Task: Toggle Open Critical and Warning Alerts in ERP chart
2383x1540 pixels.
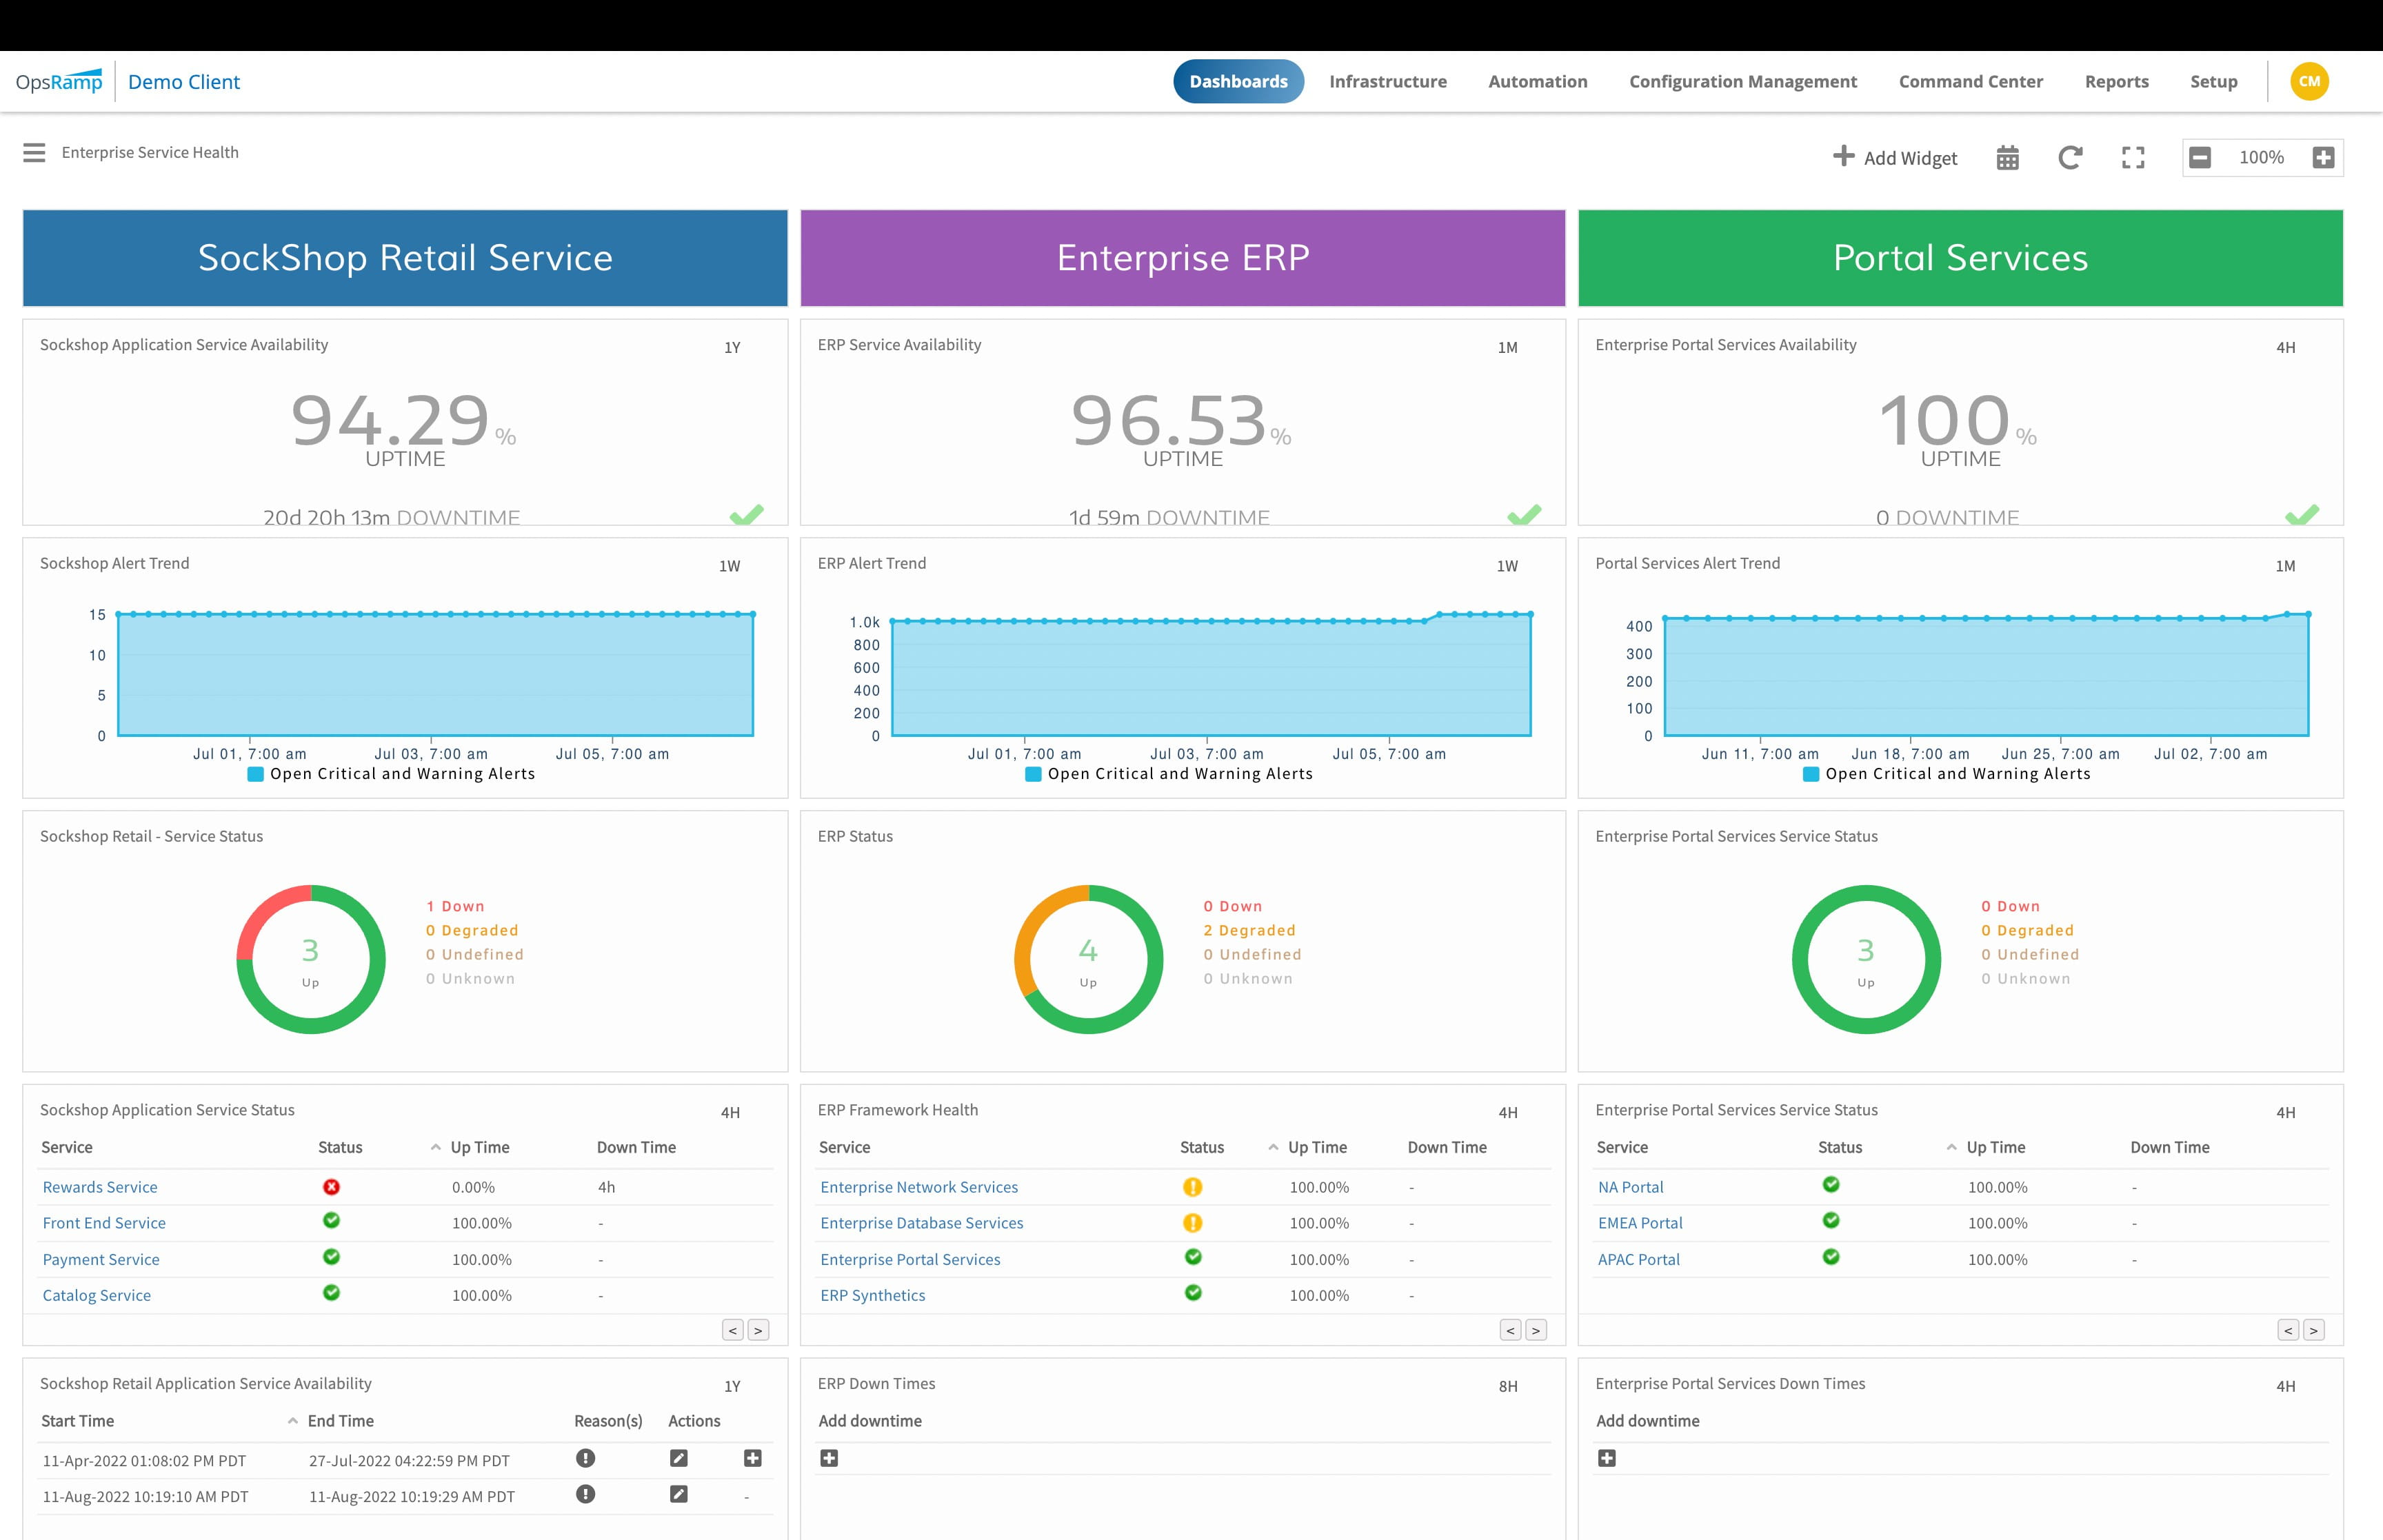Action: click(1170, 773)
